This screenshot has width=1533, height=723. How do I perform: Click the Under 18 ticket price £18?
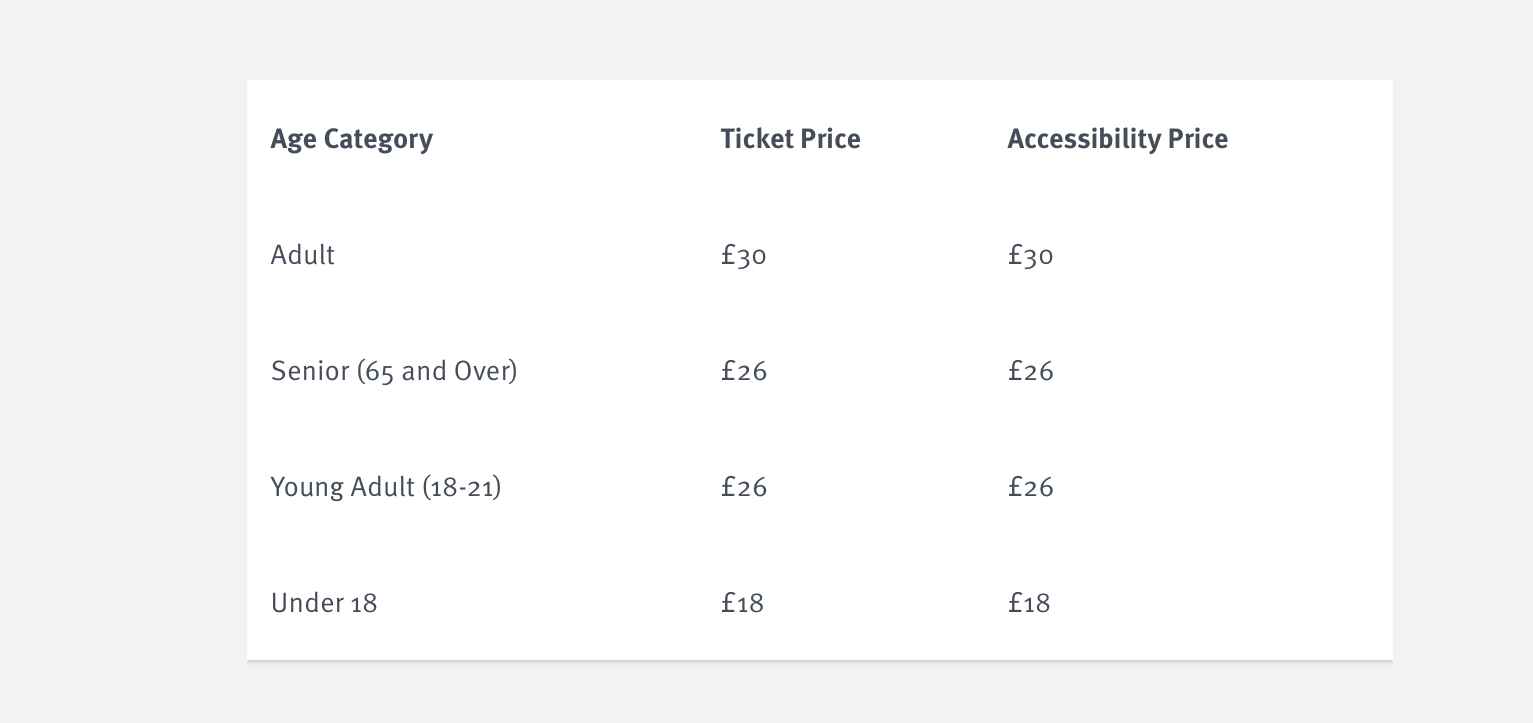click(742, 603)
